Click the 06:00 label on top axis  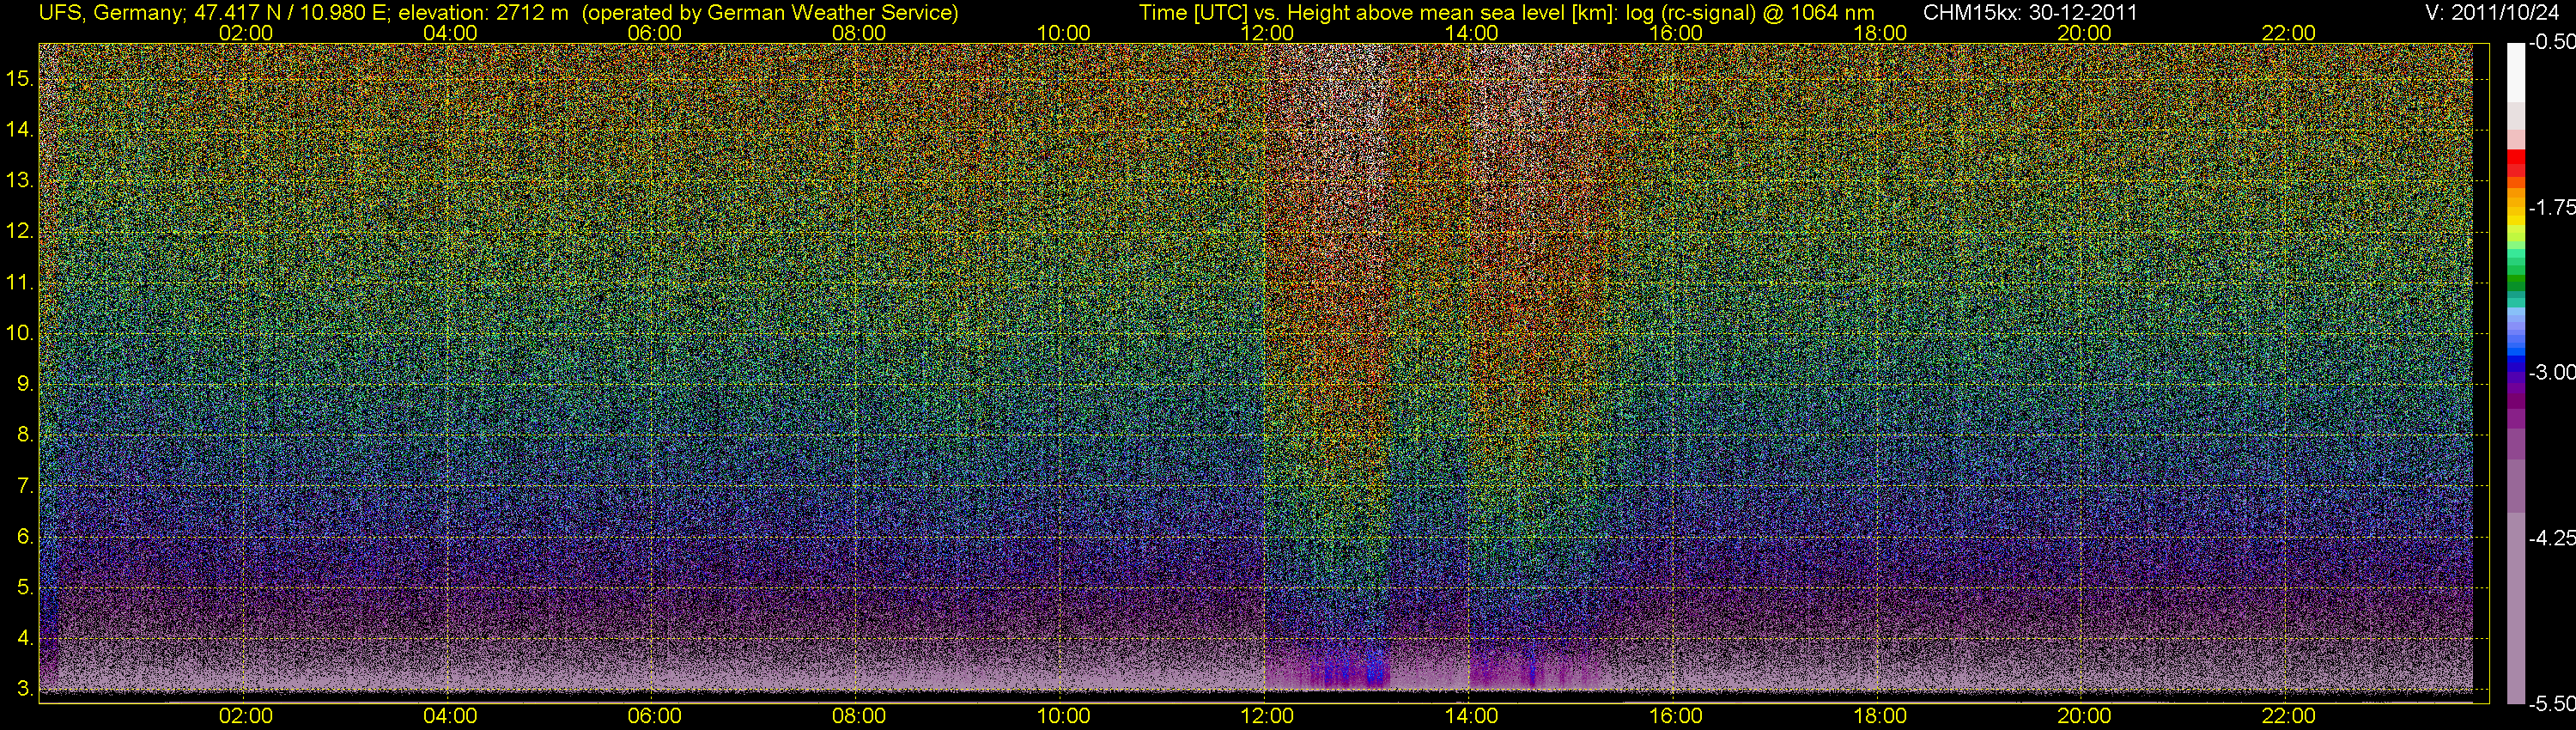(x=654, y=33)
